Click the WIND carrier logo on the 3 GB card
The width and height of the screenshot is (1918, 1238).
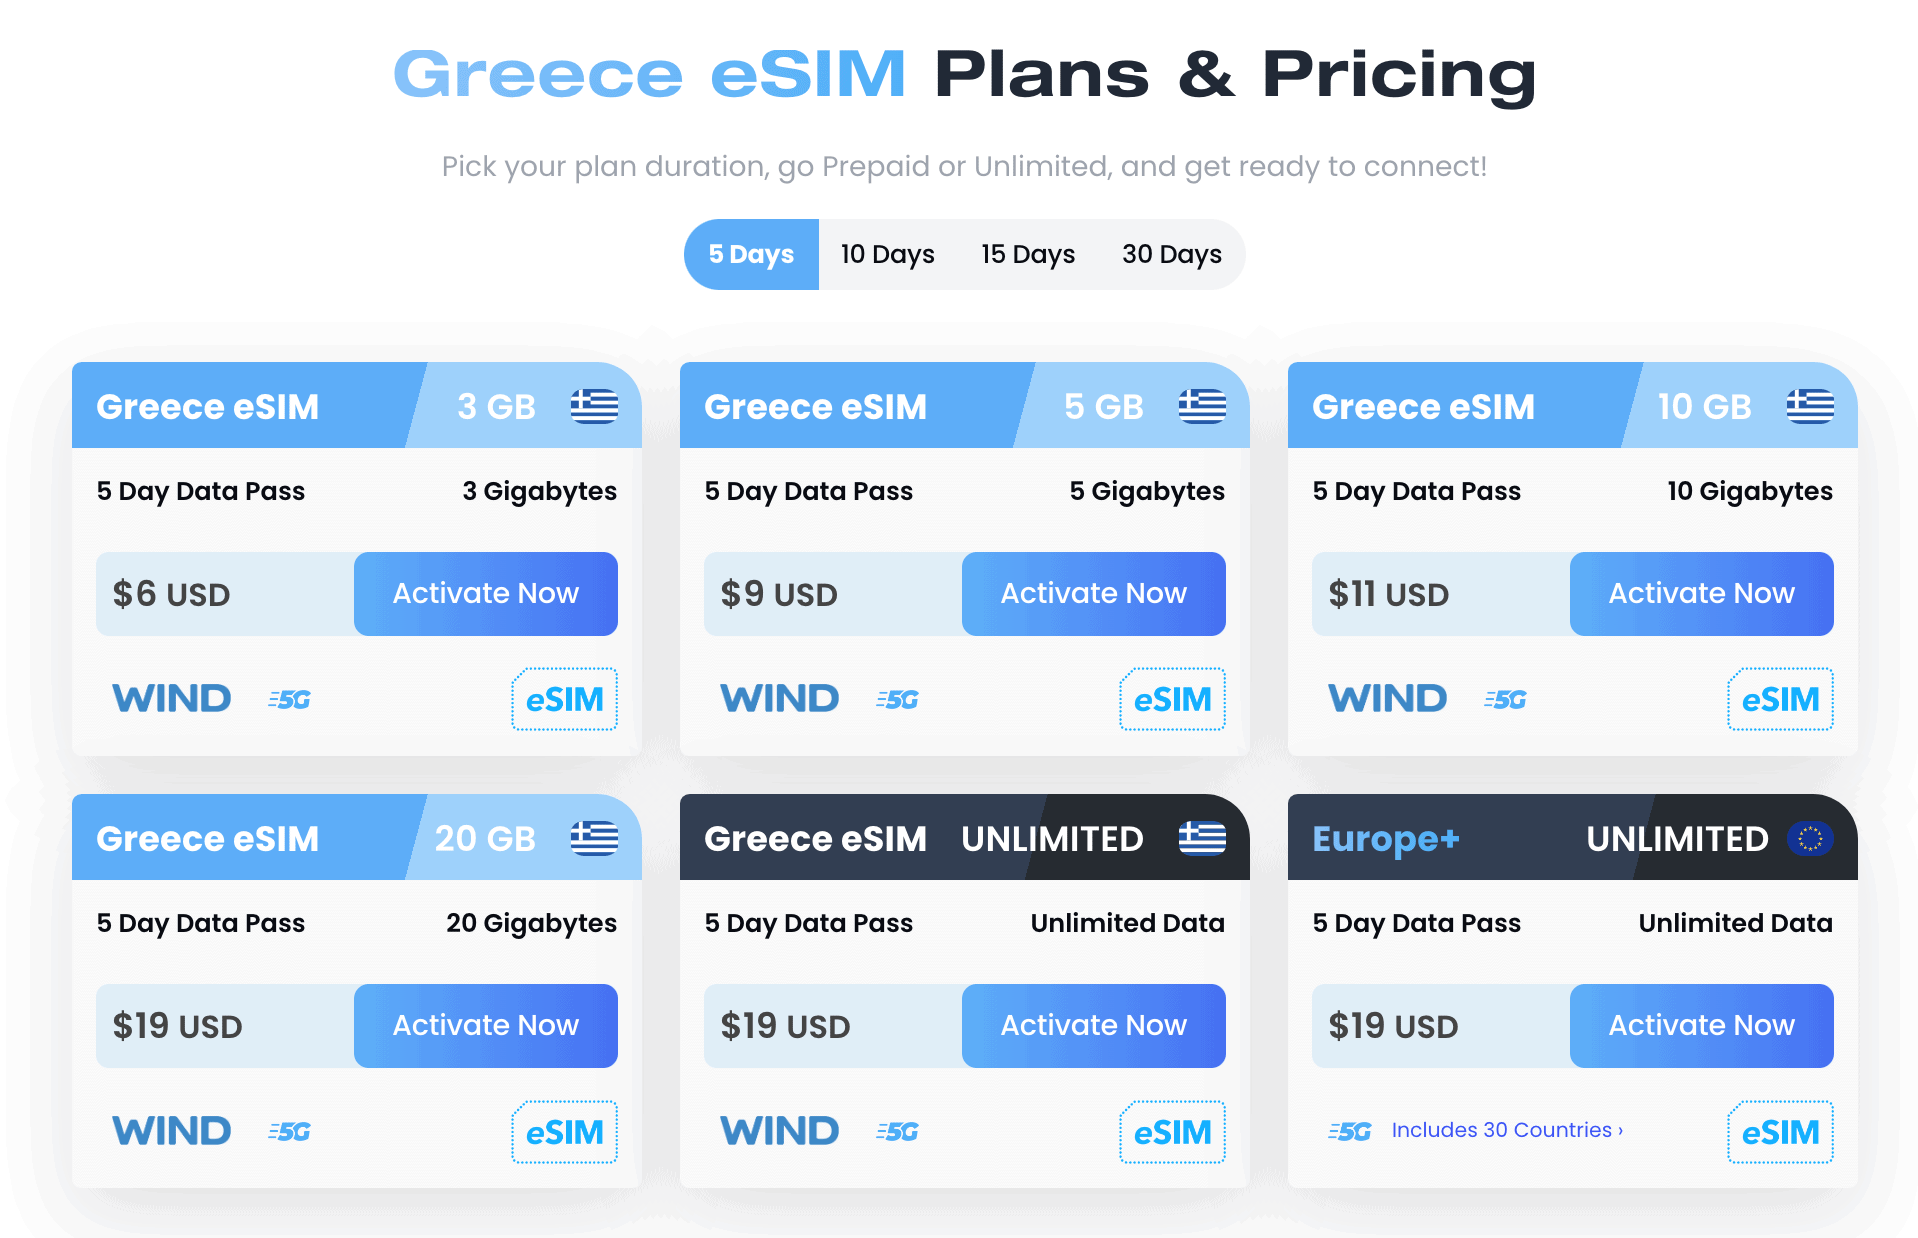171,698
